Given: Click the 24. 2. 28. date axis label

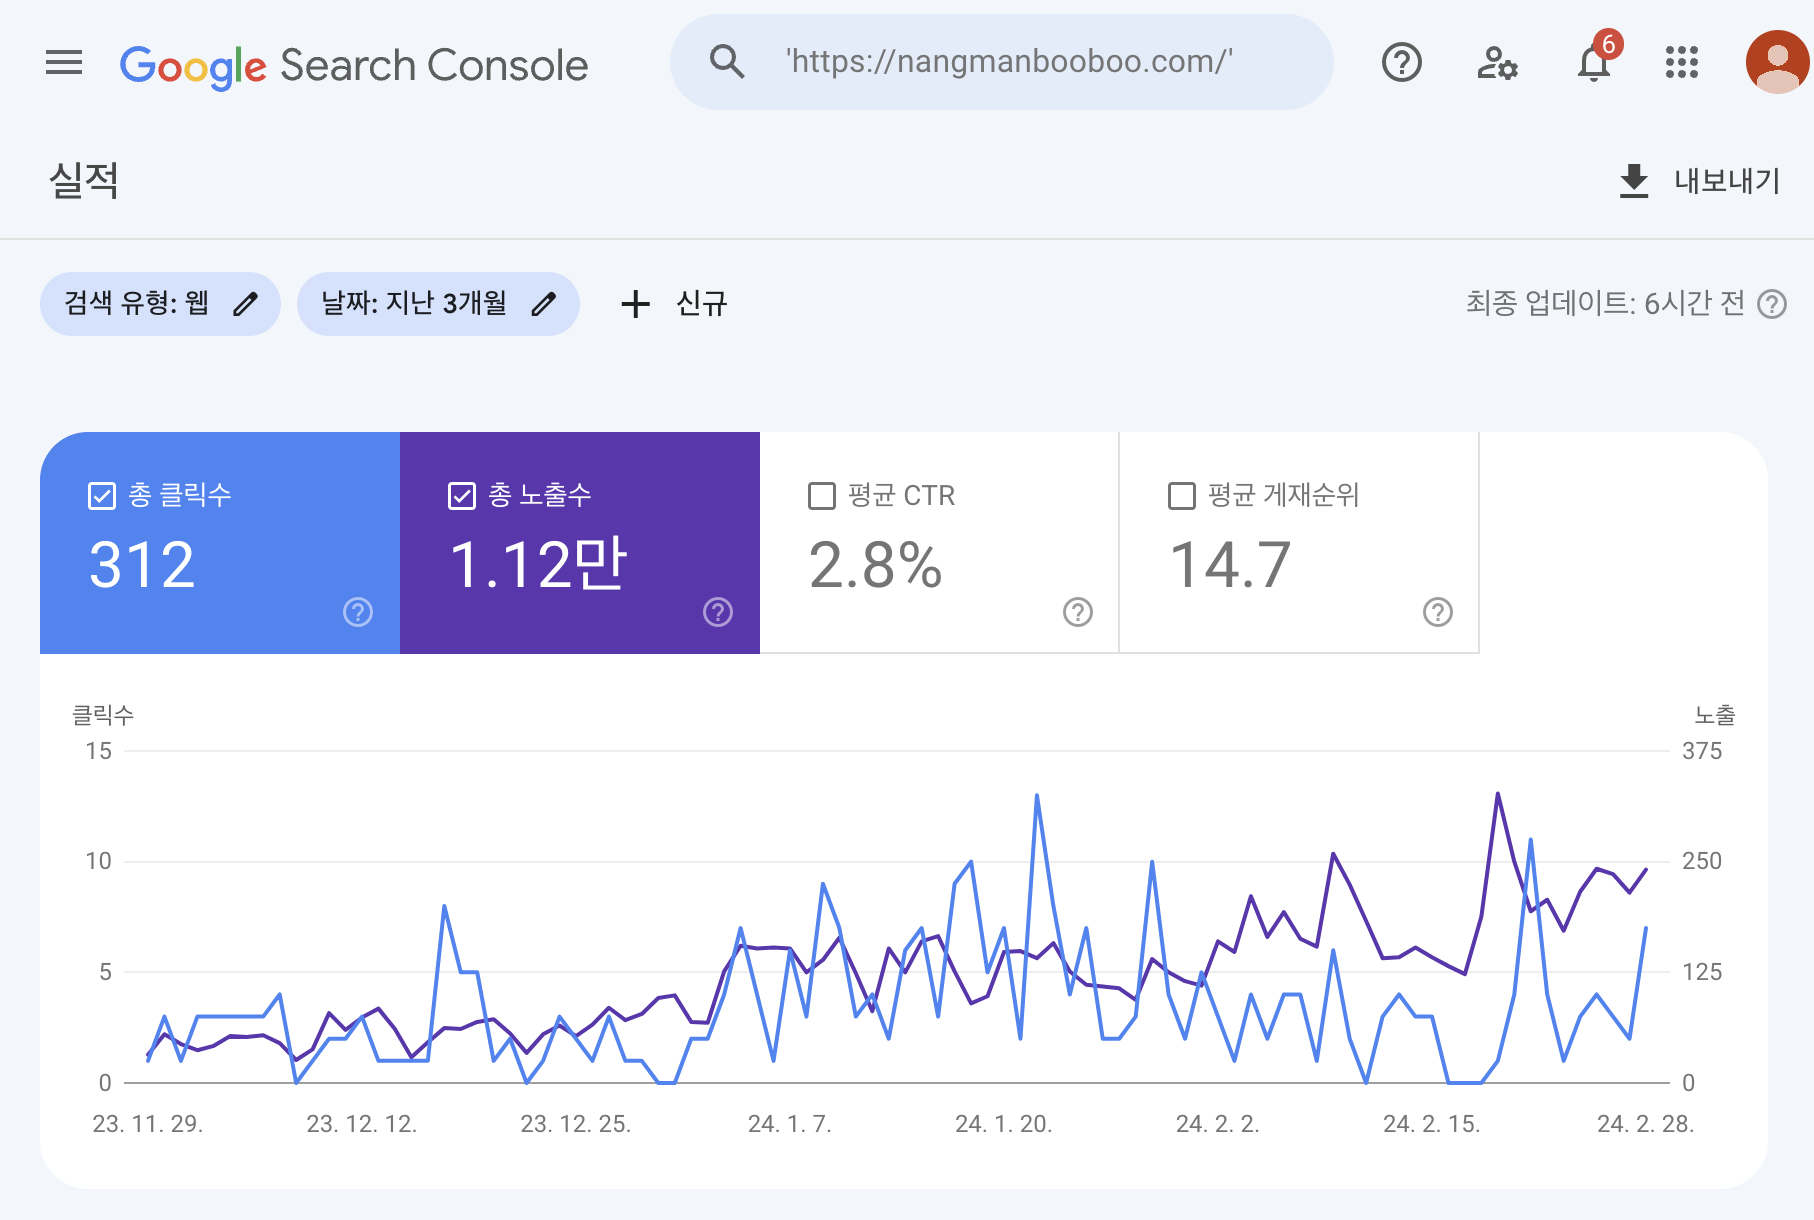Looking at the screenshot, I should pyautogui.click(x=1646, y=1124).
